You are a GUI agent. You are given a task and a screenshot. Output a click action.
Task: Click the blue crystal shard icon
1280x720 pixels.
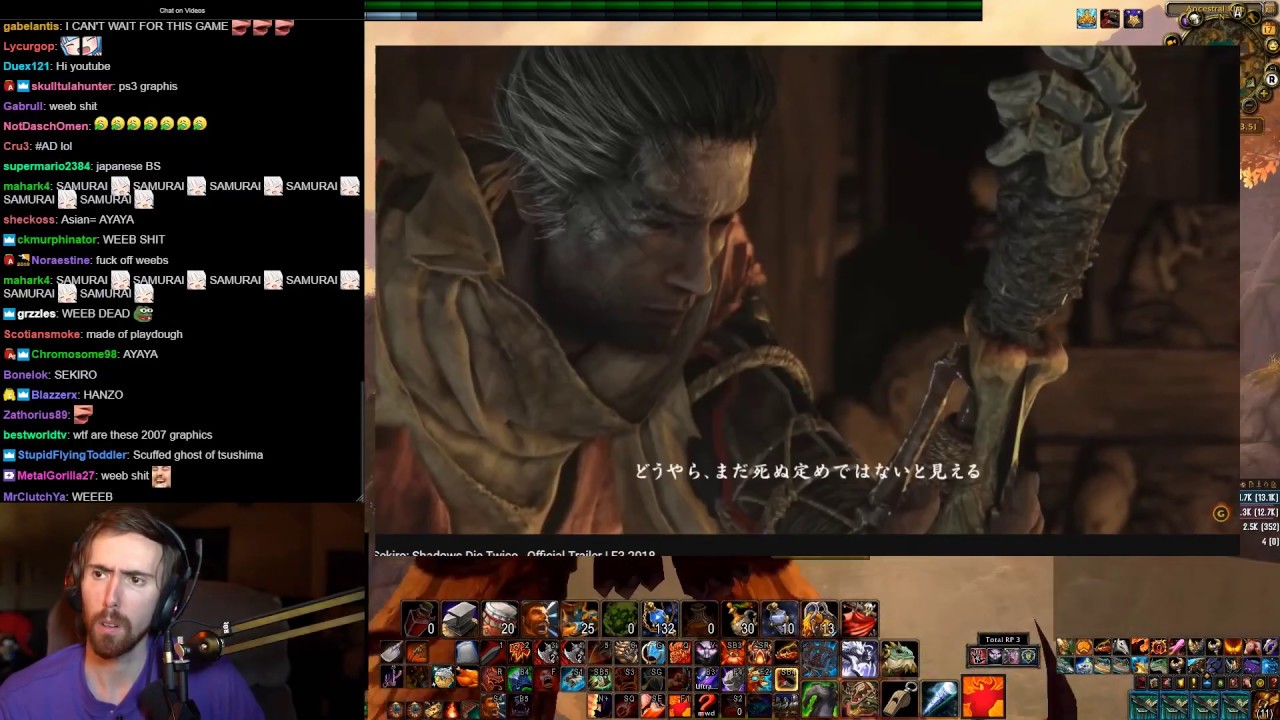[x=940, y=699]
